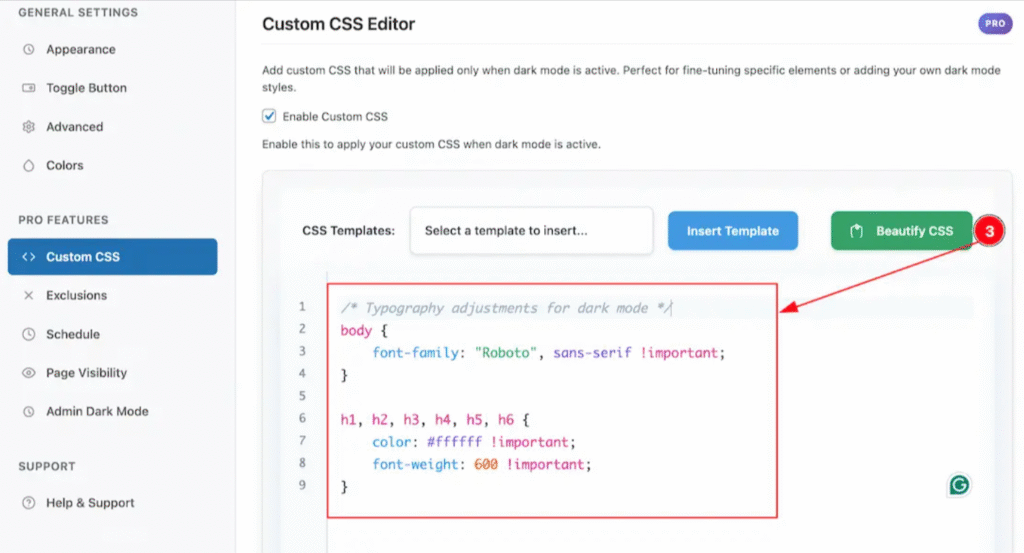1024x553 pixels.
Task: Click the Beautify CSS button
Action: (x=901, y=230)
